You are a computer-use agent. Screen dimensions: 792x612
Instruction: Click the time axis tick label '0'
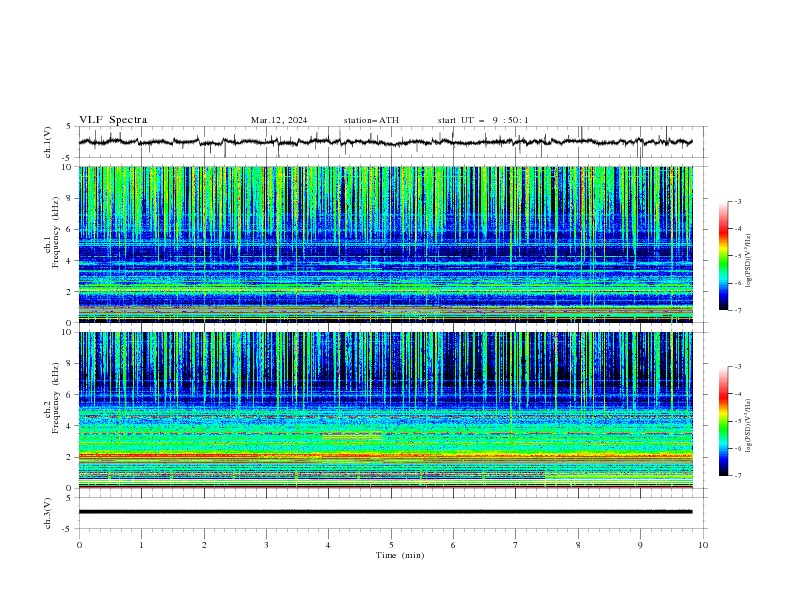pos(79,545)
